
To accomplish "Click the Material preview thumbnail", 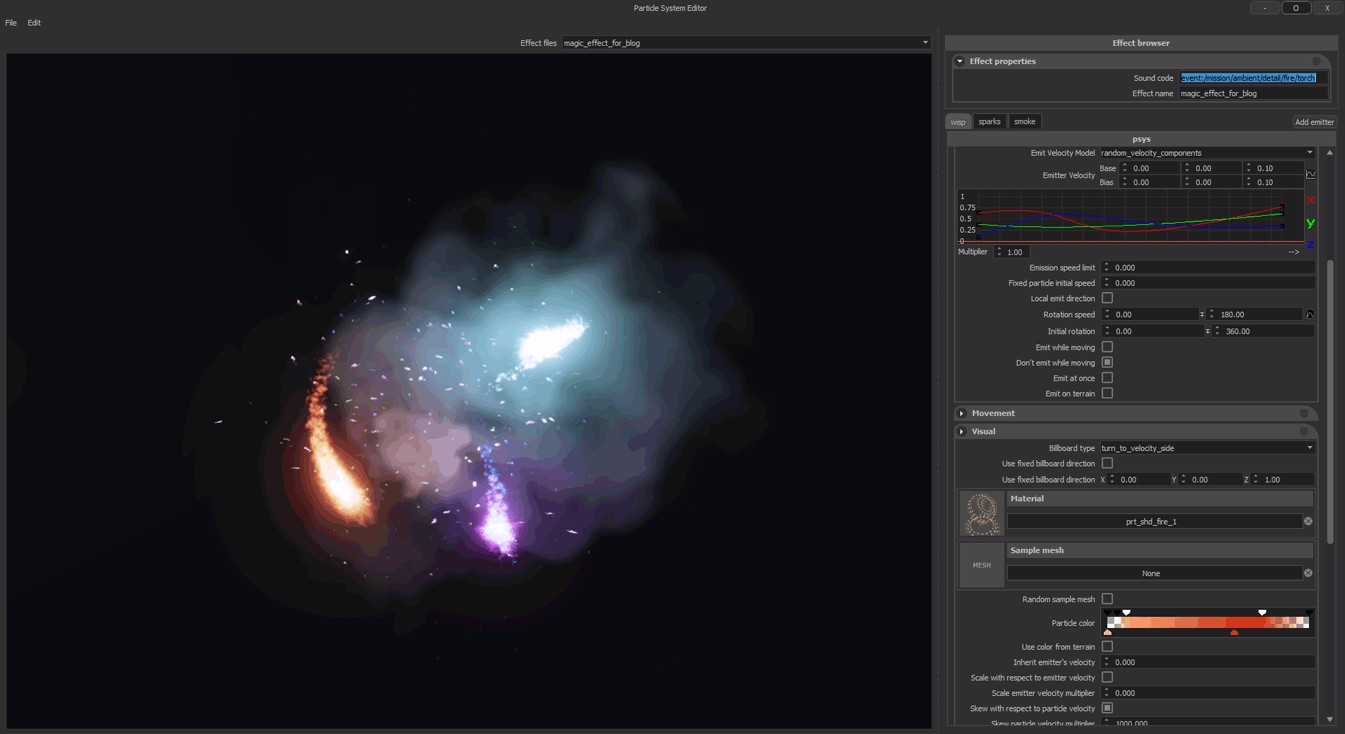I will click(x=981, y=513).
